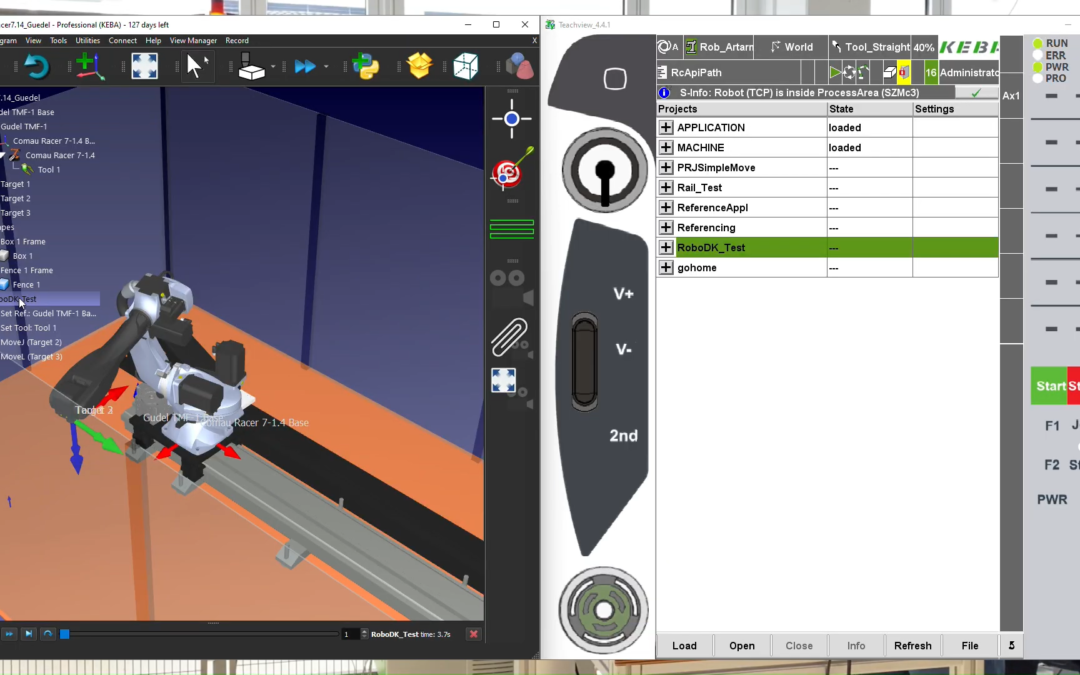
Task: Click the 3D shapes icon in toolbar
Action: tap(519, 67)
